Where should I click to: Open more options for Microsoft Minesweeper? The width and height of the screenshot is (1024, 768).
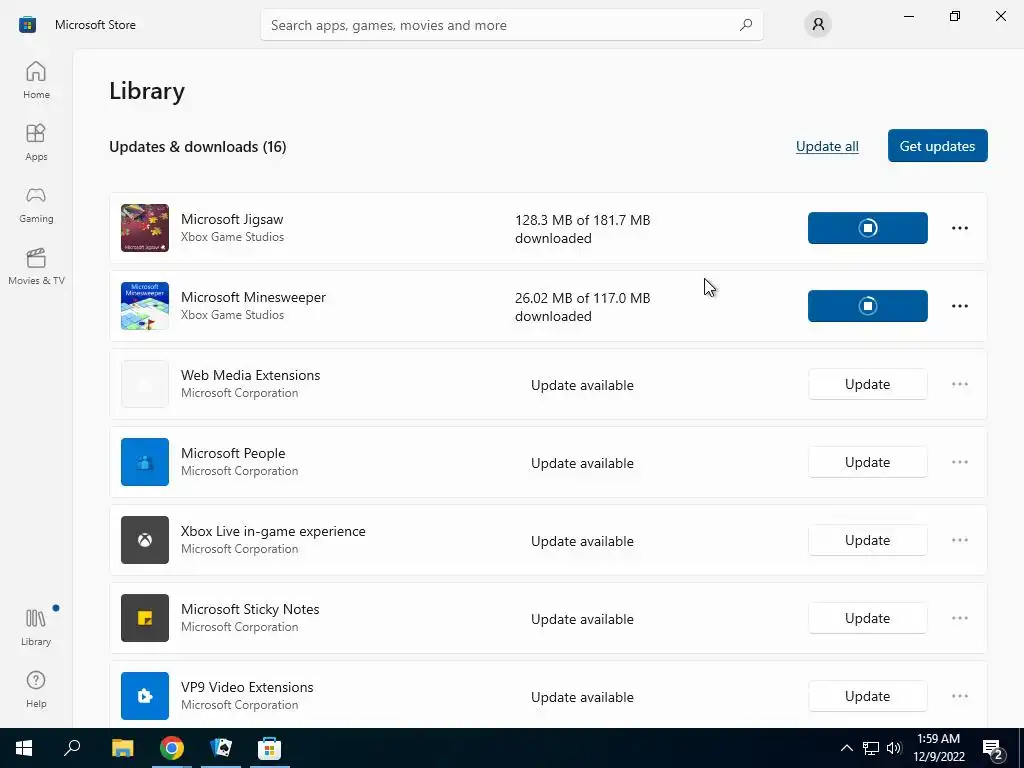click(x=959, y=306)
